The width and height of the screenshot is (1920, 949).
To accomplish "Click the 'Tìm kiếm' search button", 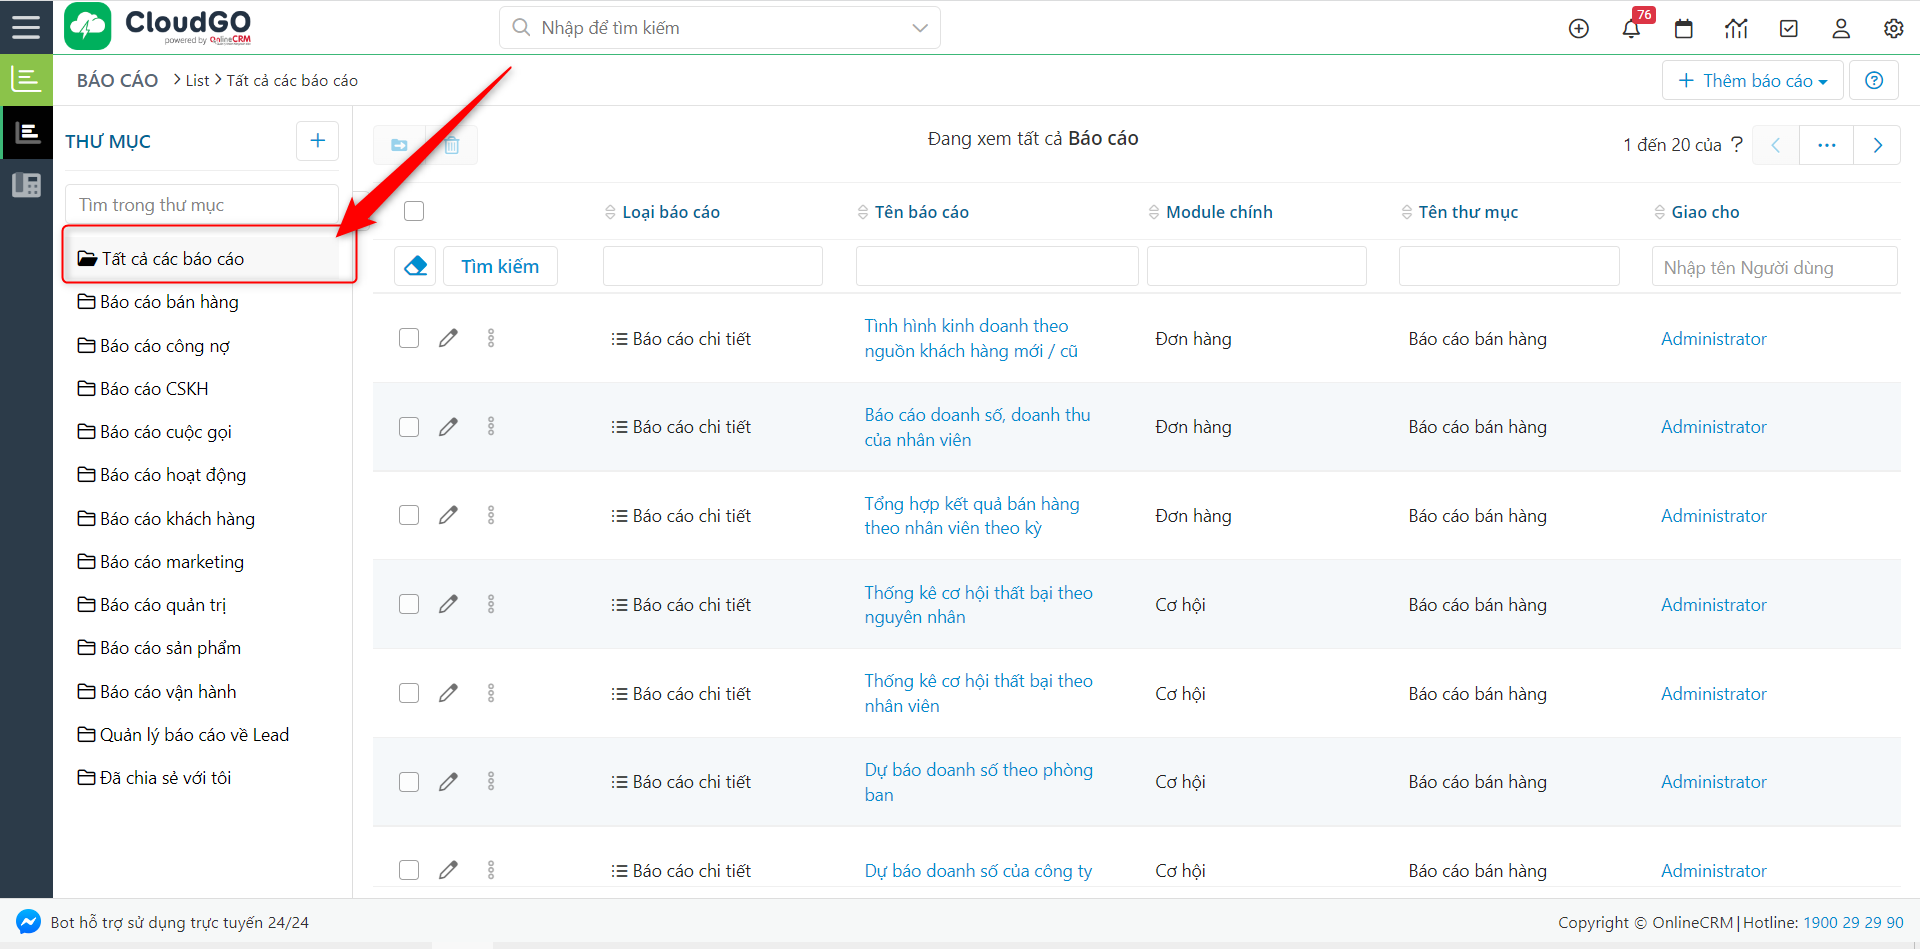I will point(500,266).
